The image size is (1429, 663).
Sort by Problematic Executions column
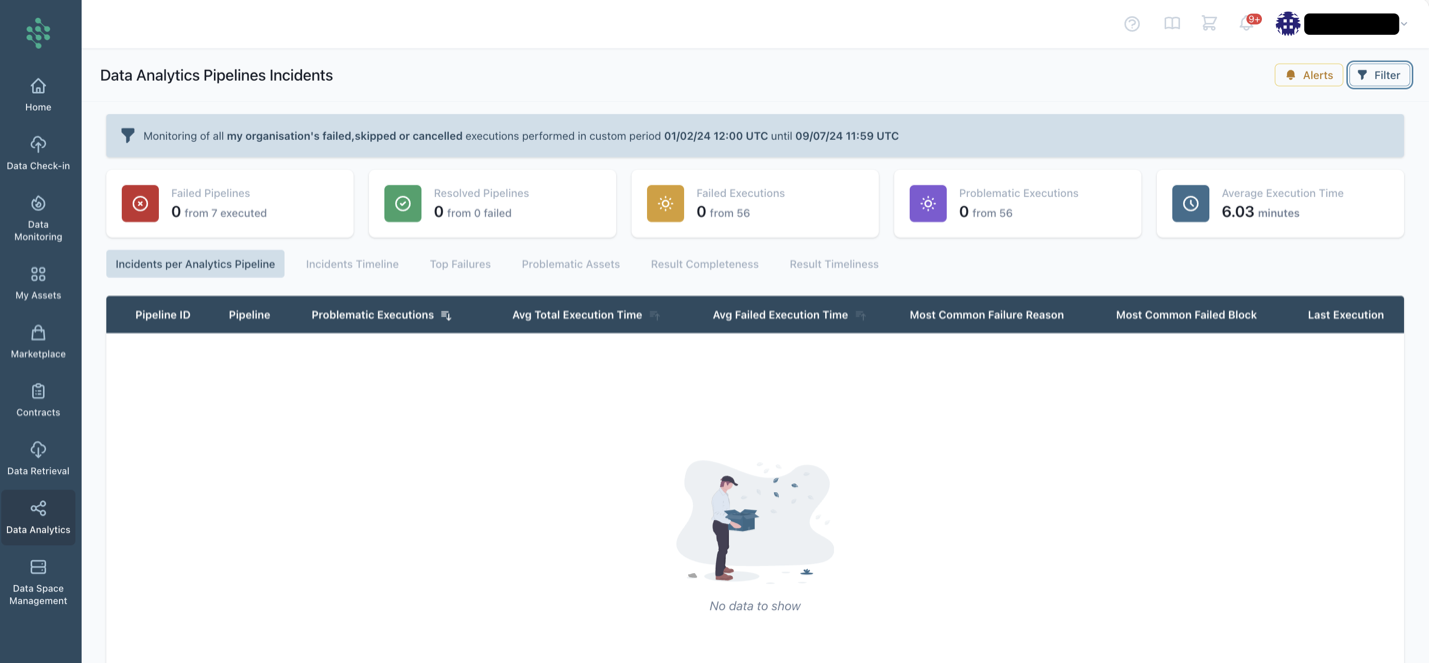[446, 315]
